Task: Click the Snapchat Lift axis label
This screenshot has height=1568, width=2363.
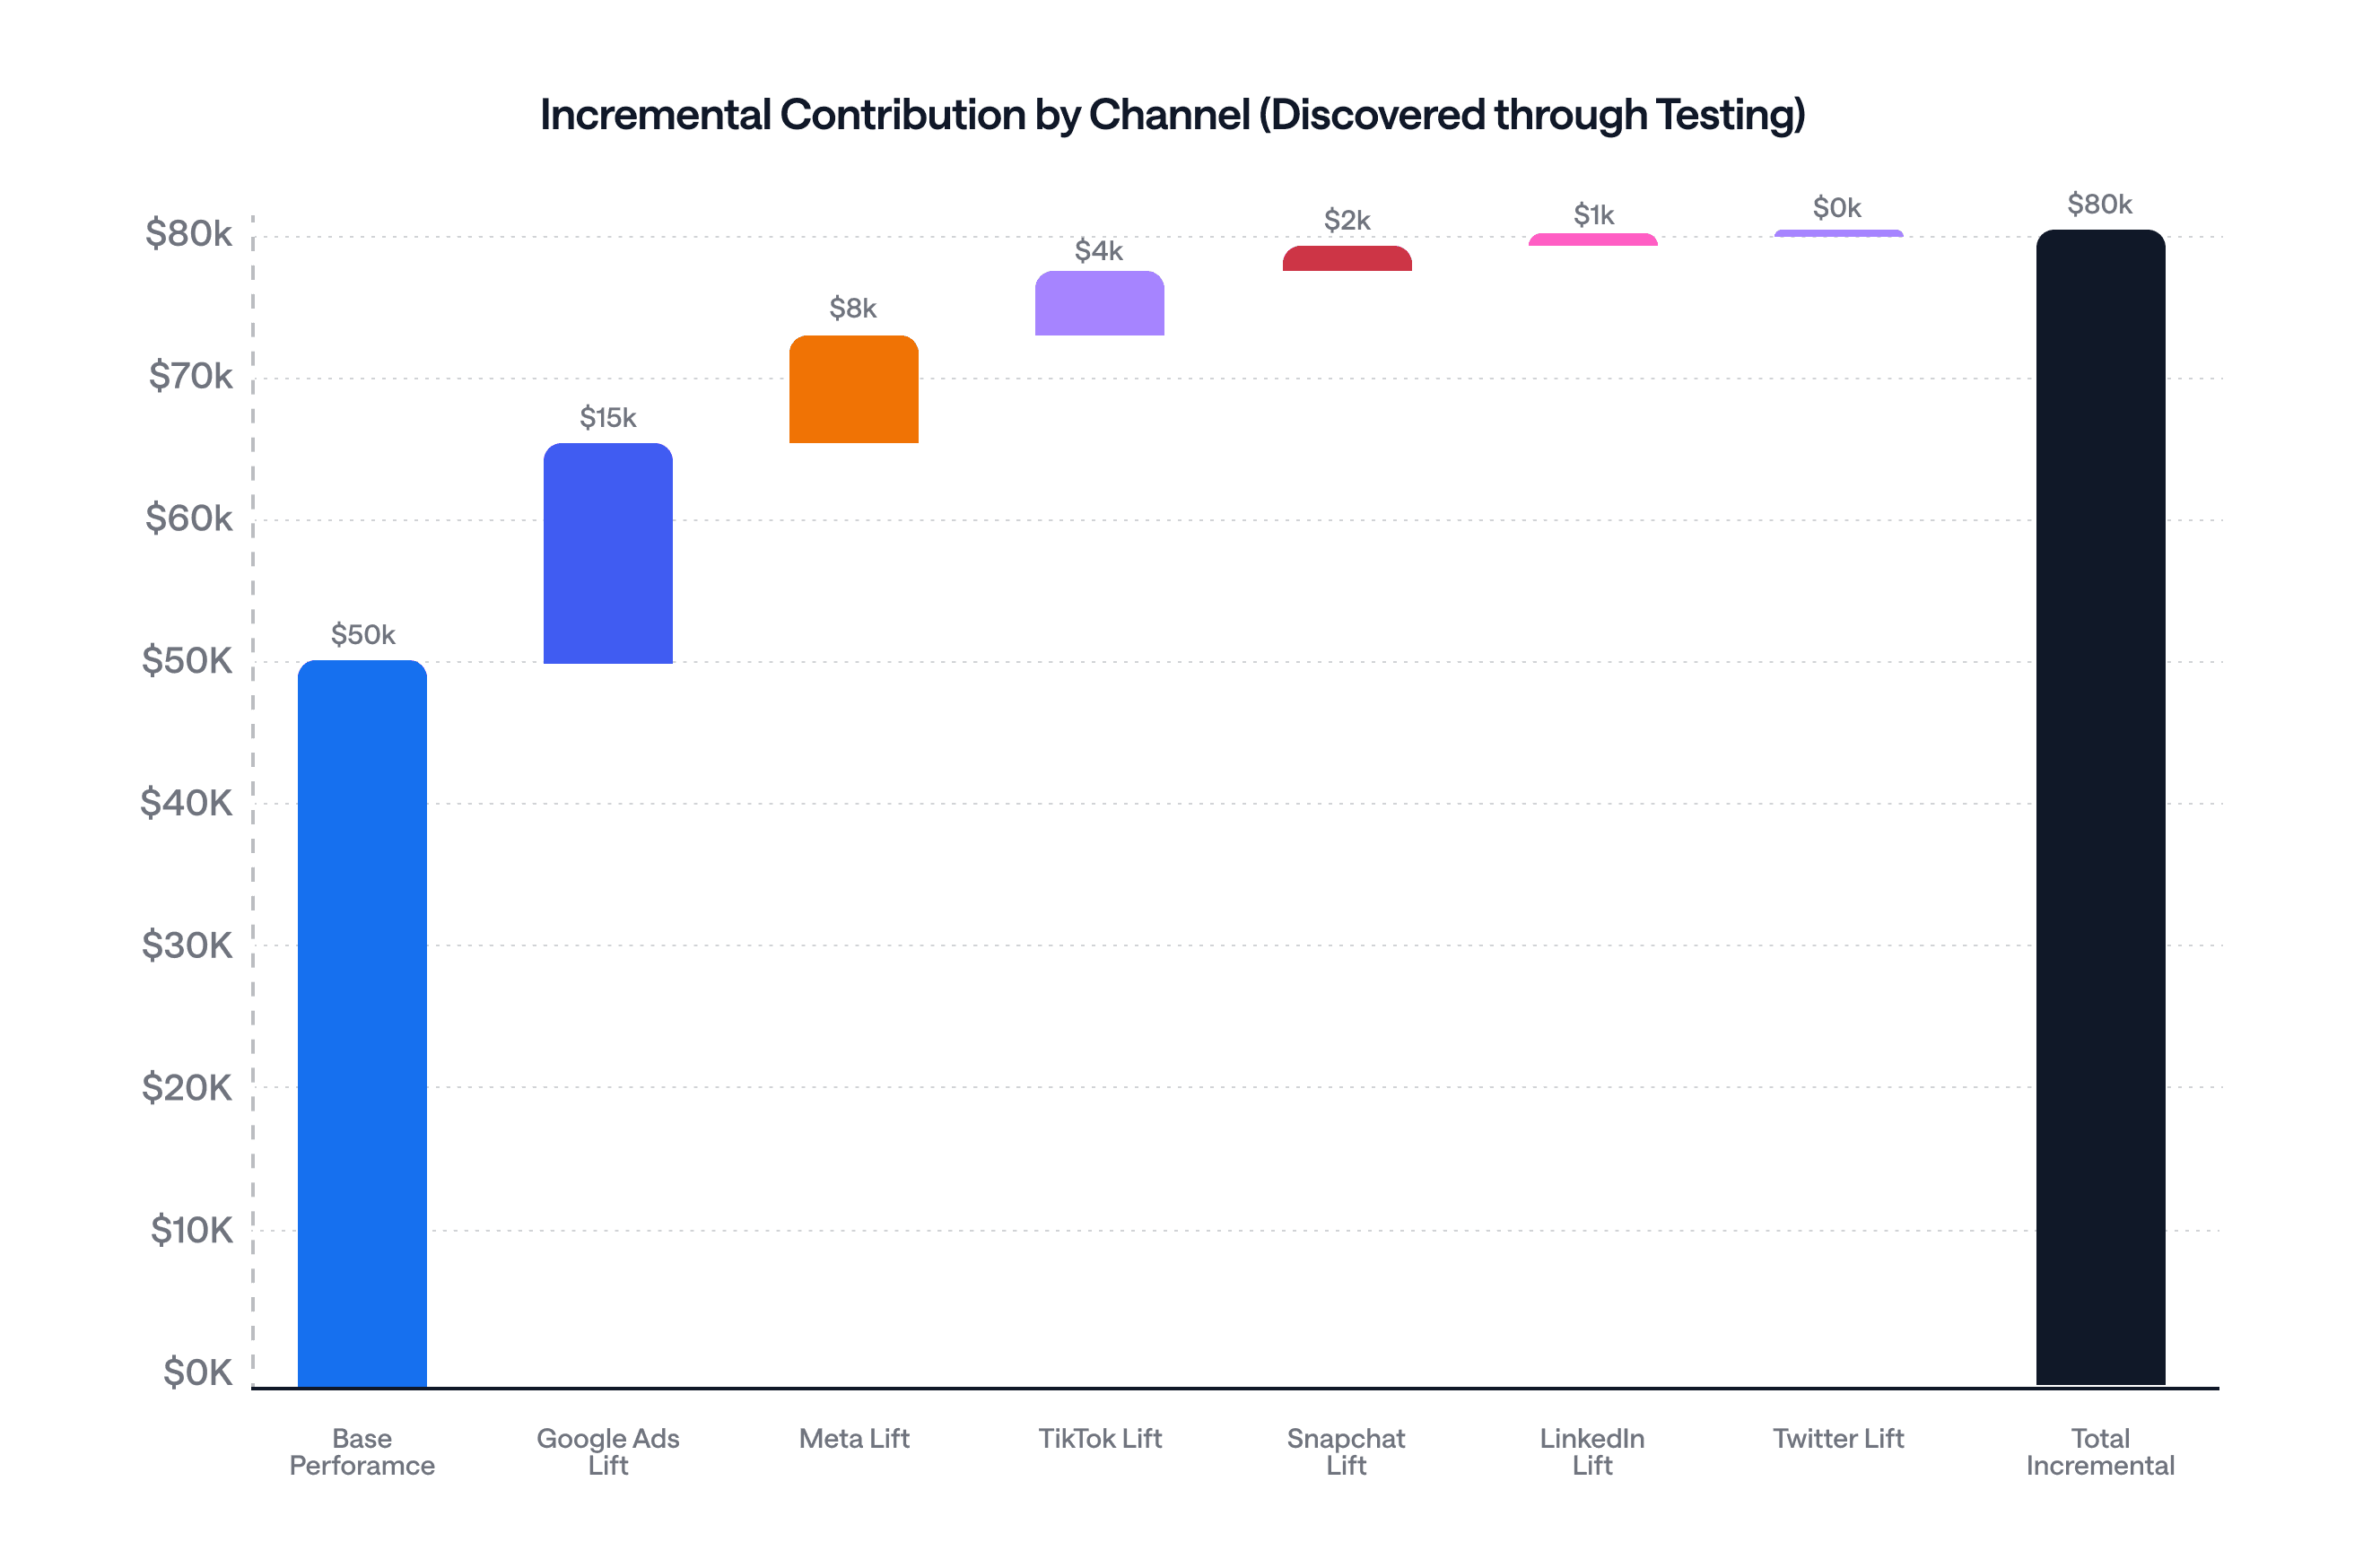Action: click(x=1345, y=1451)
